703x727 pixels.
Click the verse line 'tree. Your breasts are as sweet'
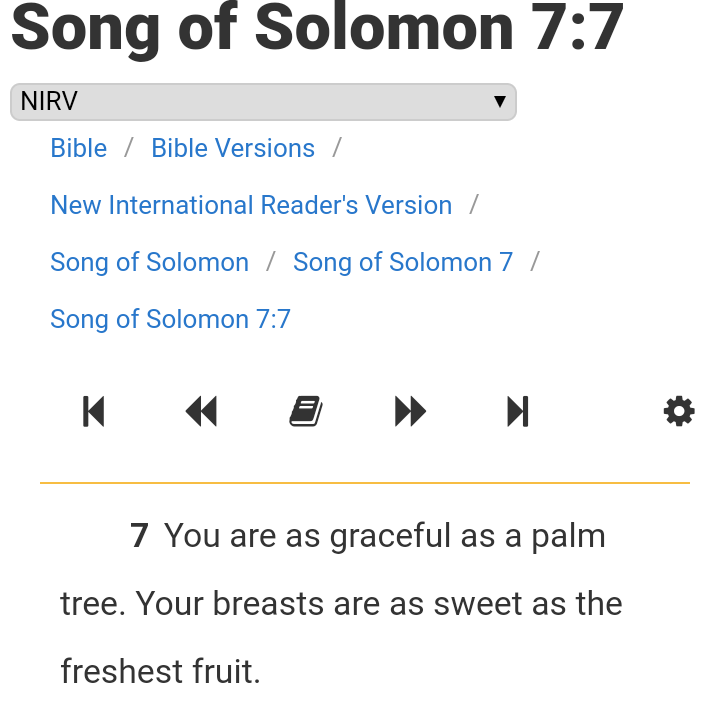tap(341, 604)
